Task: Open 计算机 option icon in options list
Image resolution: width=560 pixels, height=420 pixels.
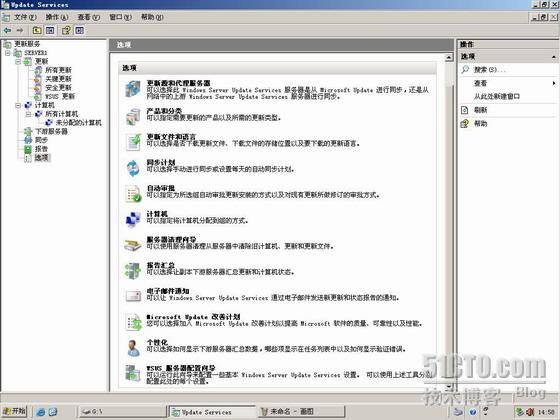Action: point(133,219)
